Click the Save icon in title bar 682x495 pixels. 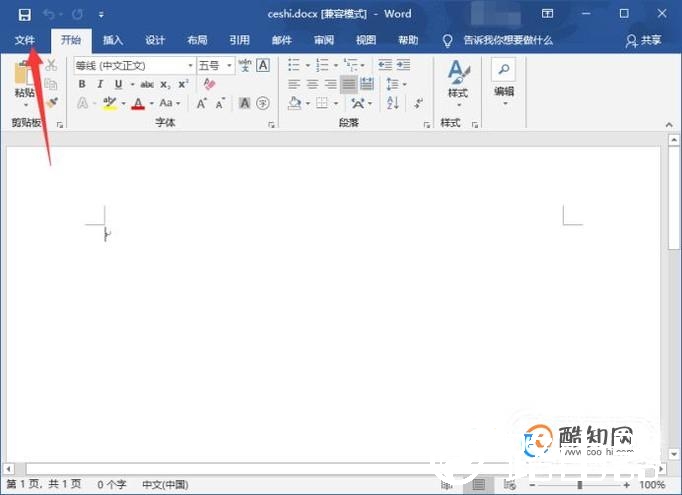pos(24,15)
